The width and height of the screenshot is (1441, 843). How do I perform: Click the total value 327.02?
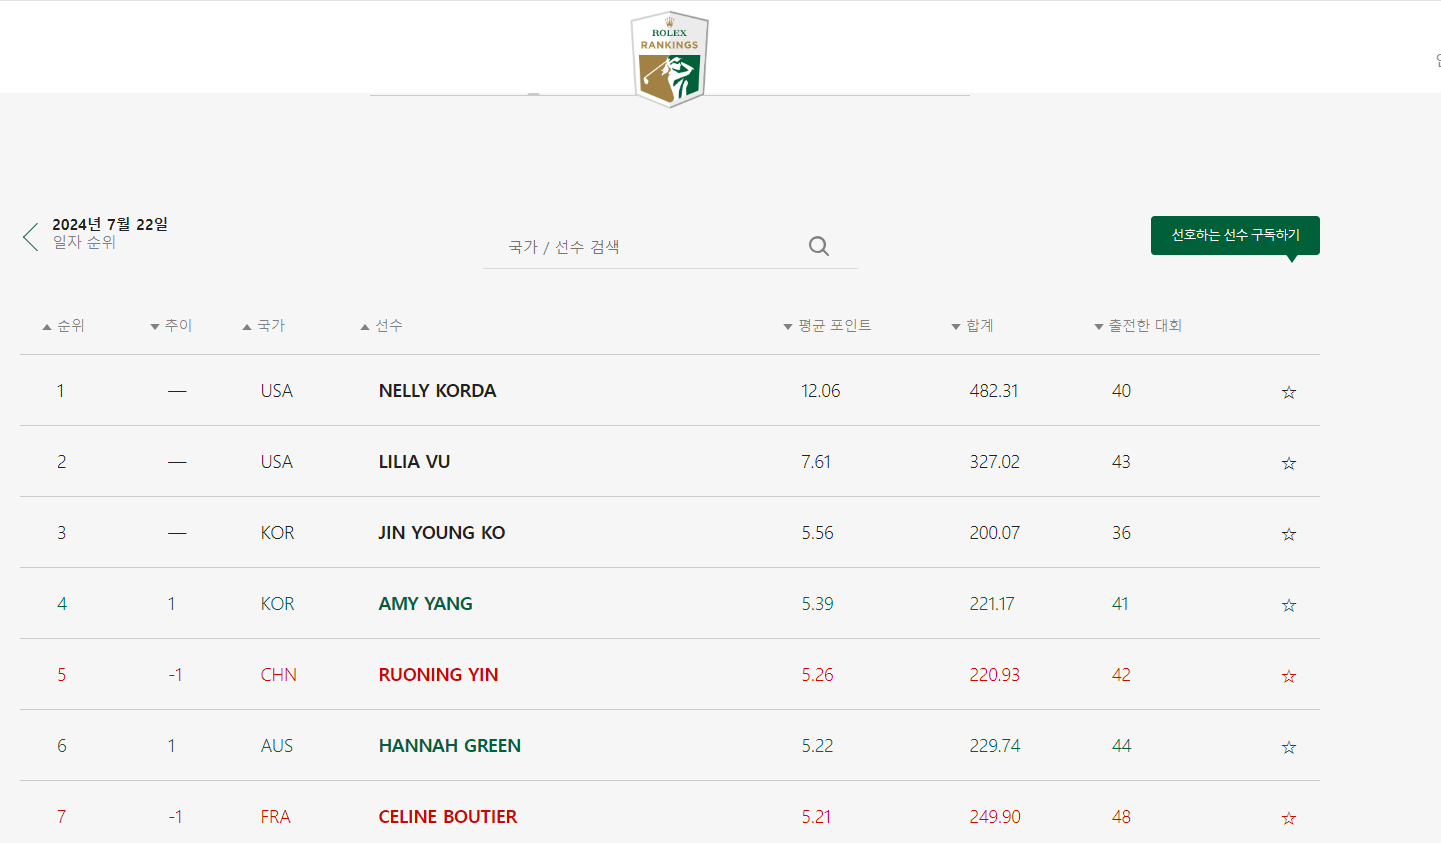994,462
